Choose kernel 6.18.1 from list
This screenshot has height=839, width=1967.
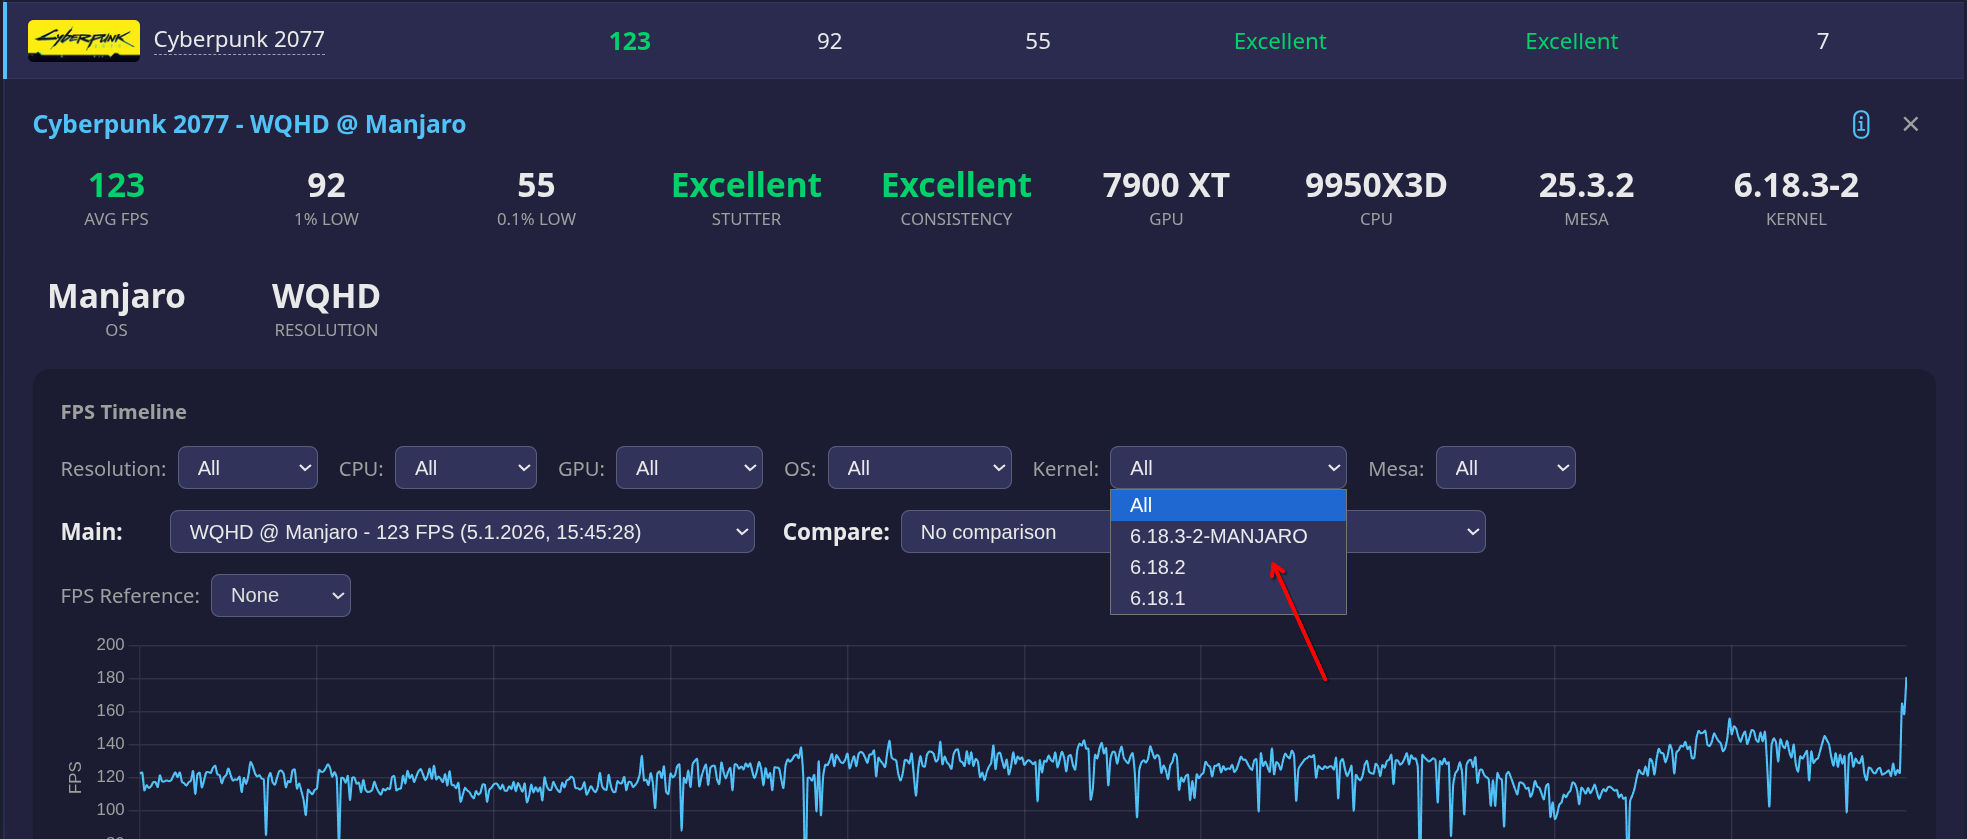coord(1228,598)
